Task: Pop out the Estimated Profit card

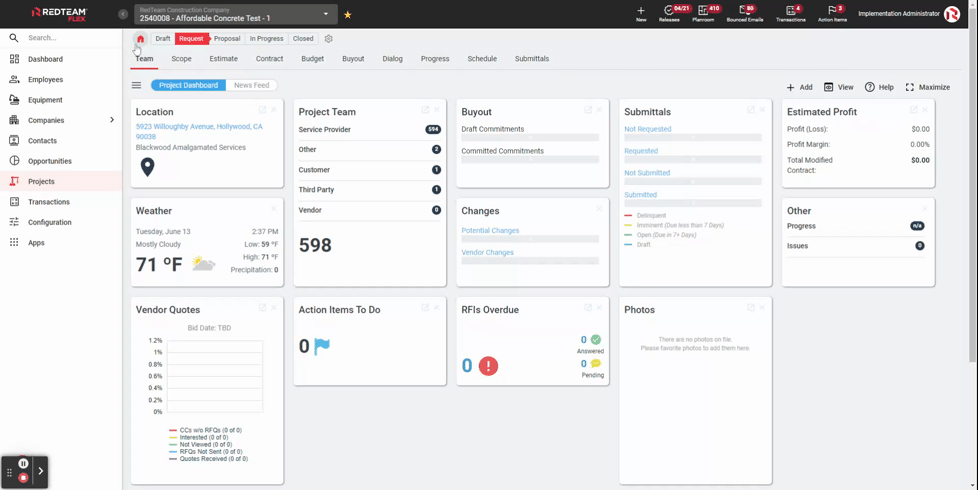Action: [914, 110]
